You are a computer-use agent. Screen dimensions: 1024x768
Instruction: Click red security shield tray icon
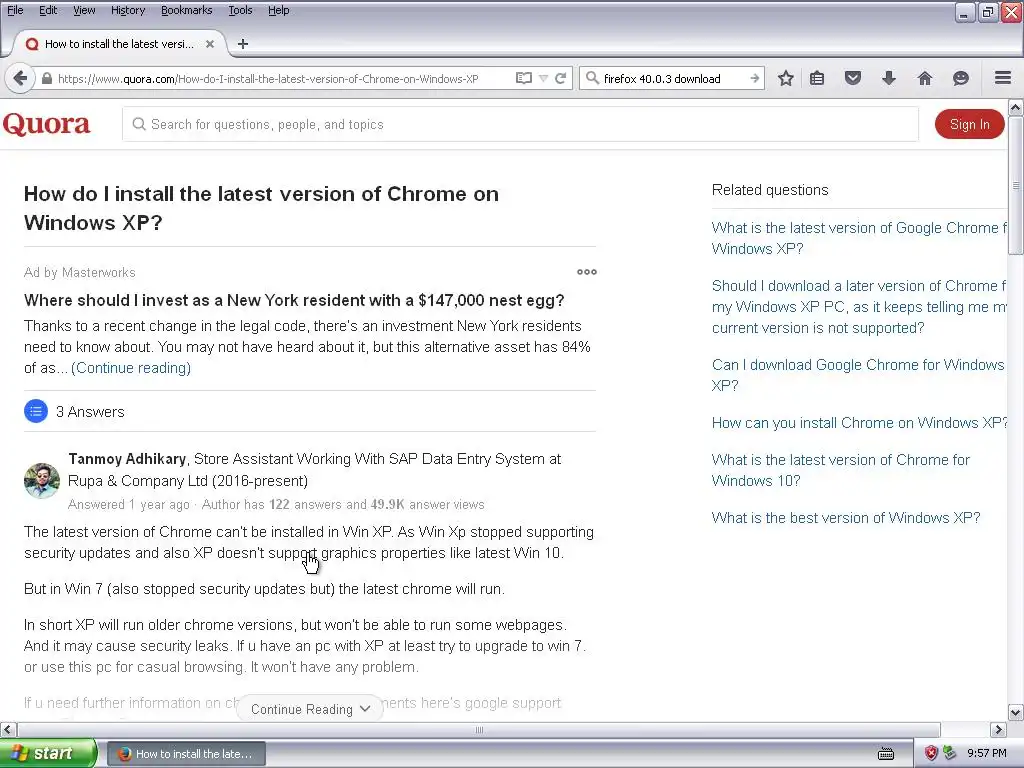(x=931, y=753)
